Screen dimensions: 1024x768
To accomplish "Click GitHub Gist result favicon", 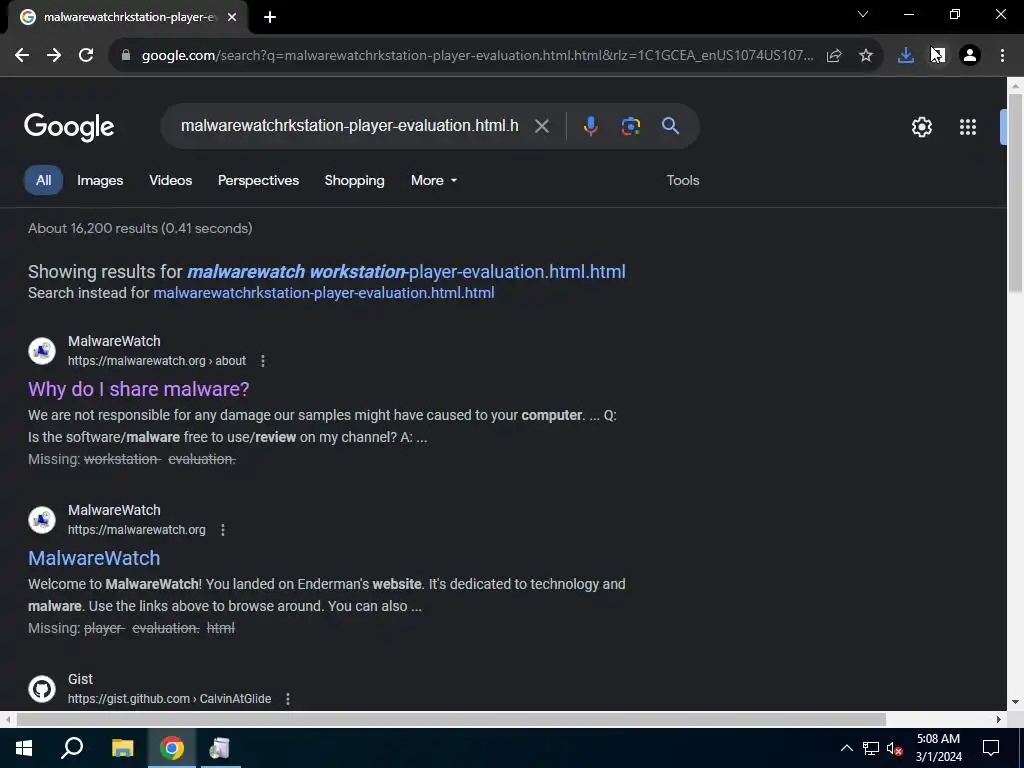I will click(42, 689).
